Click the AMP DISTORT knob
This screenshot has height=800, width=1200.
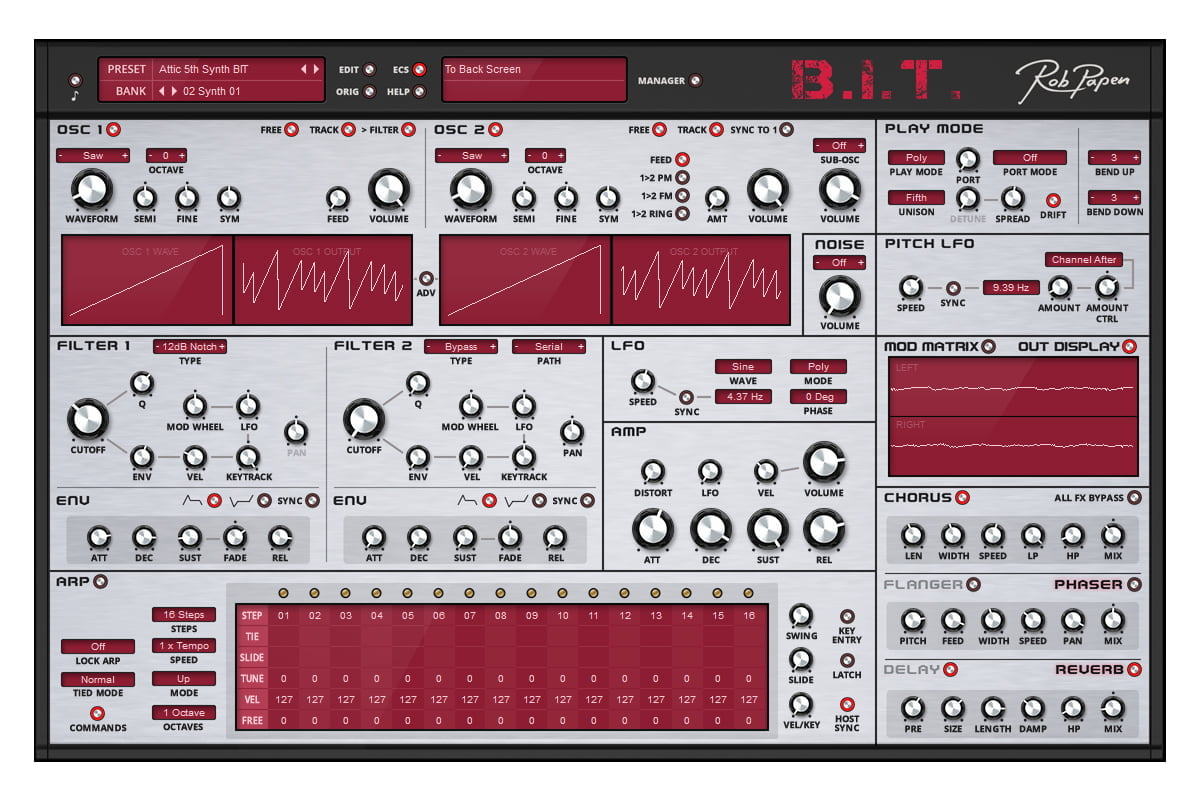[x=652, y=472]
